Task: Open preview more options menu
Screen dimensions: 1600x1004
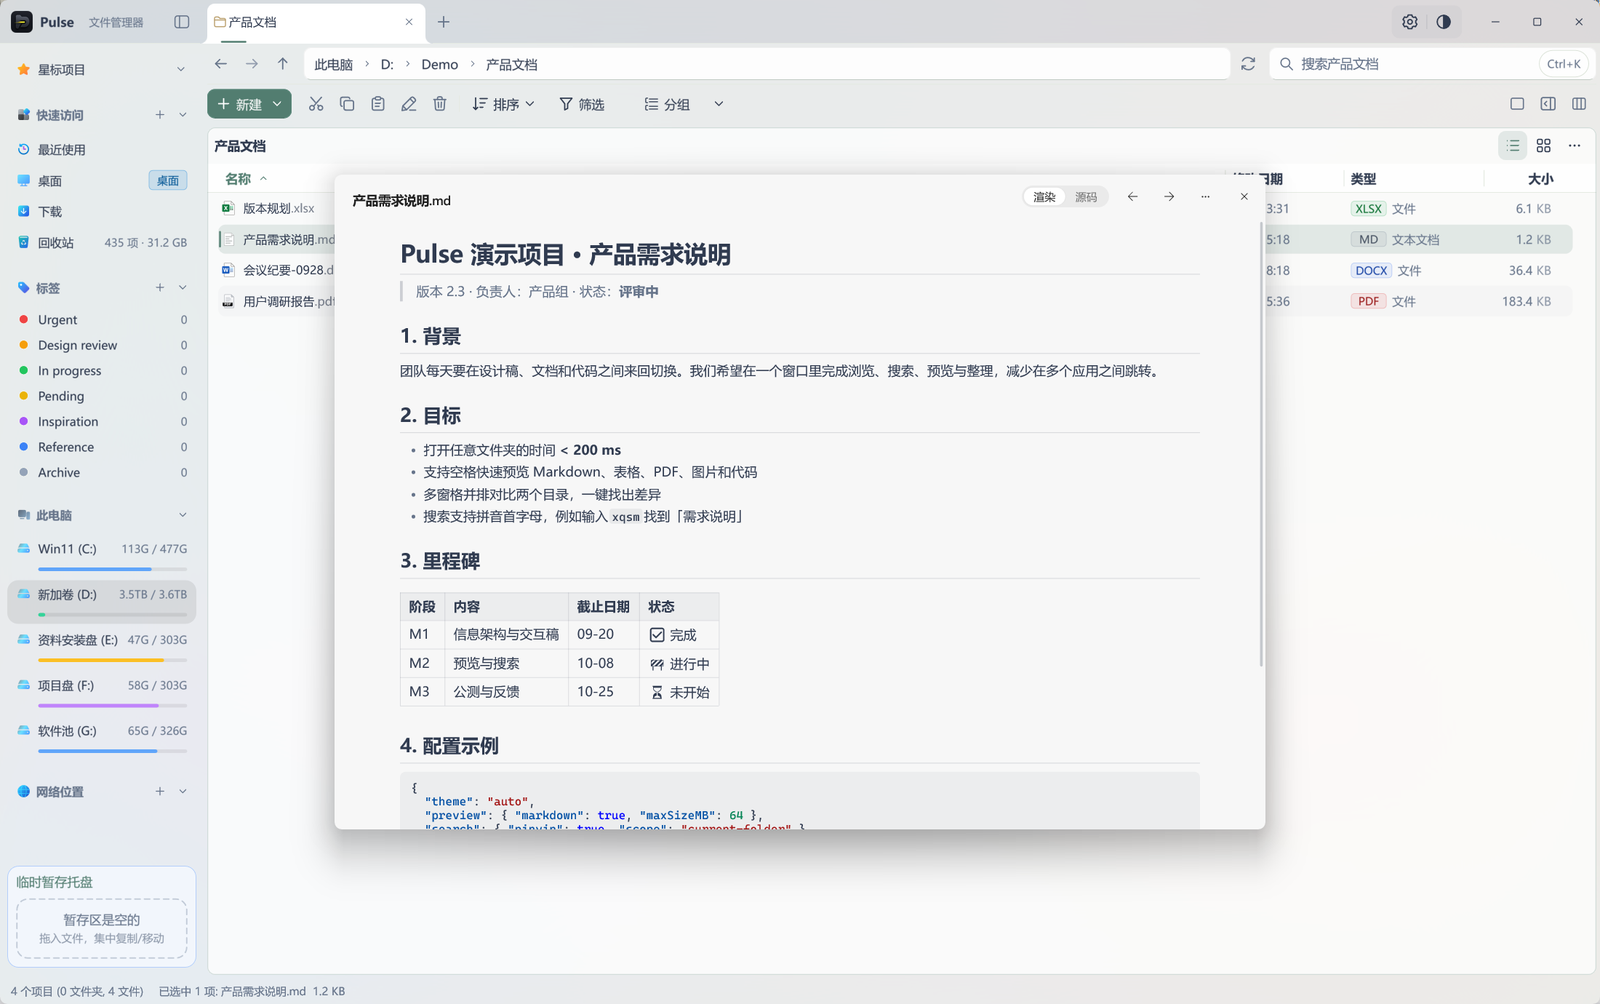Action: click(1205, 197)
